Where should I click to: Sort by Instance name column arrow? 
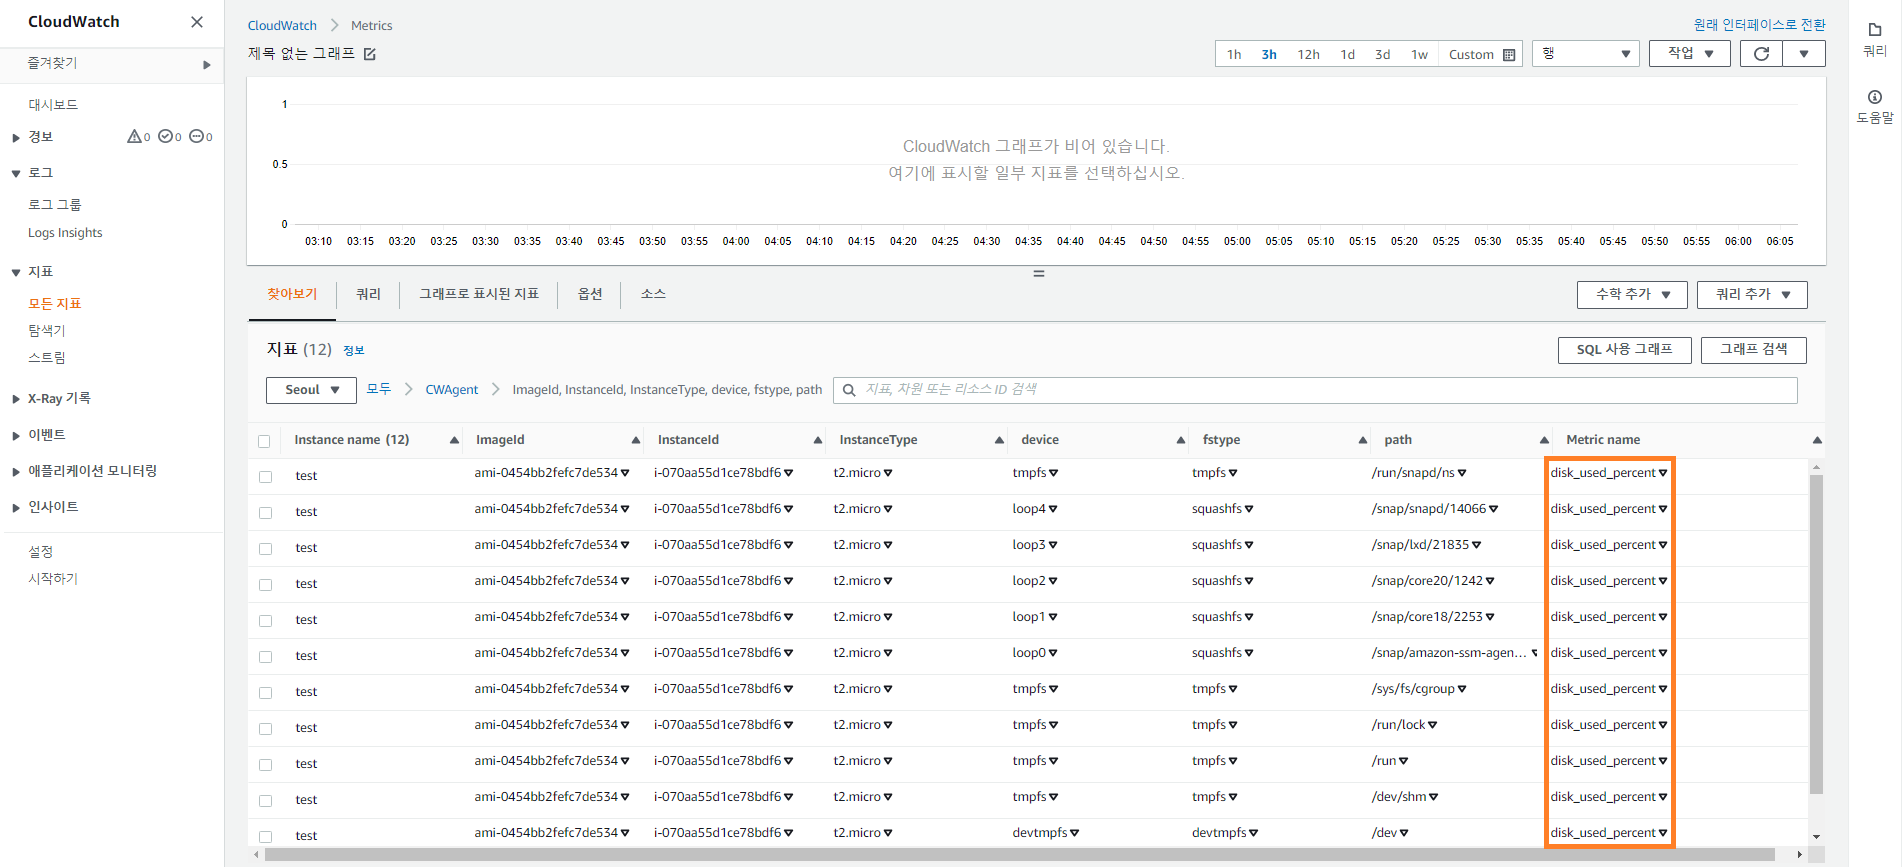pyautogui.click(x=455, y=440)
